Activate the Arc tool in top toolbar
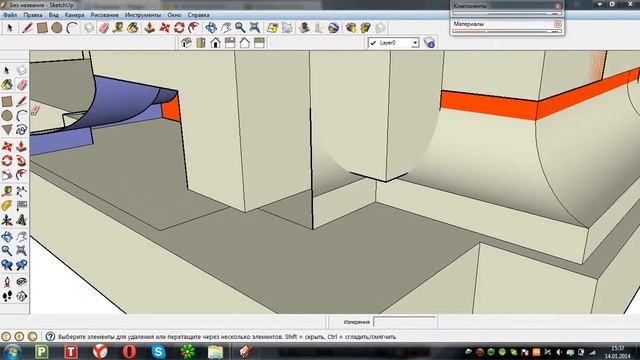640x360 pixels. pyautogui.click(x=72, y=28)
